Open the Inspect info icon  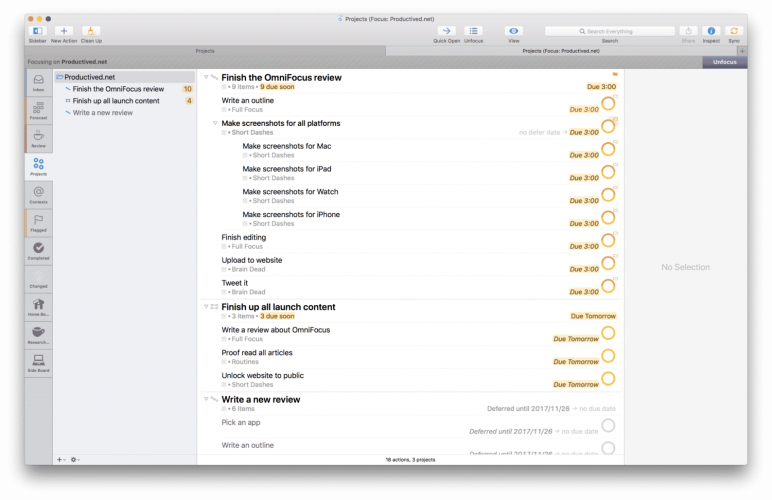[x=711, y=31]
